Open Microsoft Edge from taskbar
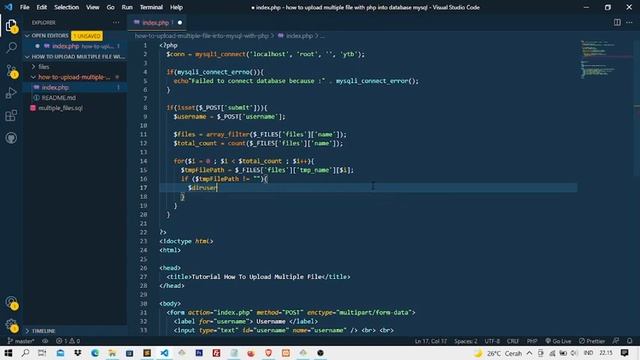 click(95, 353)
